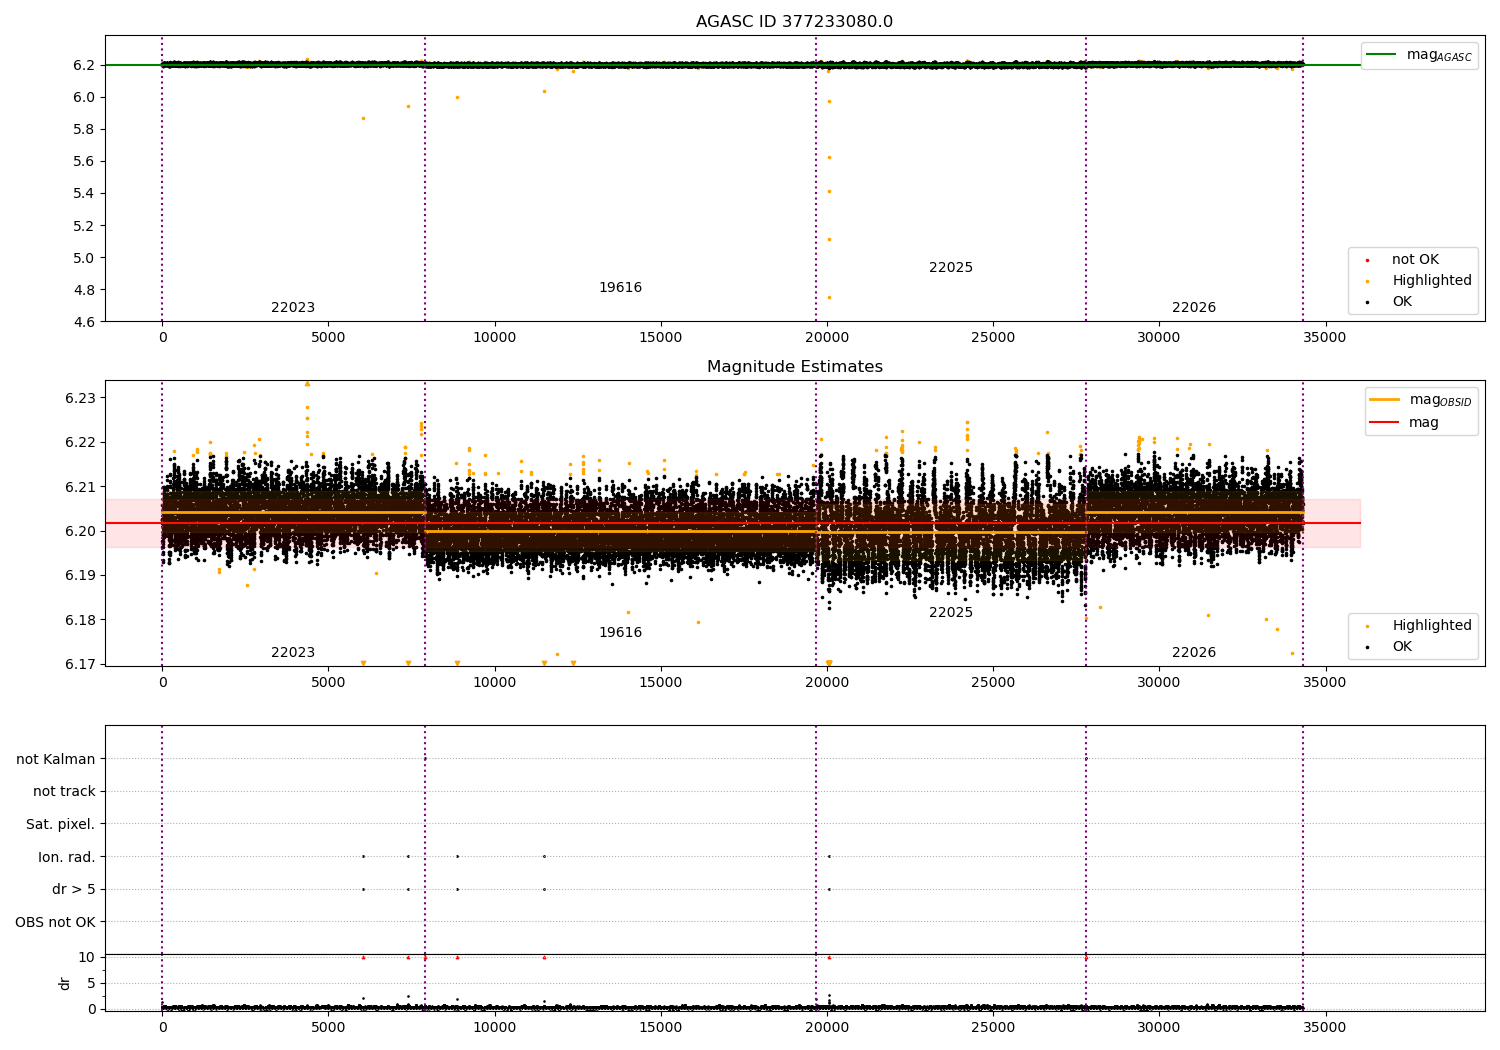Click the 'not Kalman' axis label
Viewport: 1500px width, 1050px height.
pyautogui.click(x=56, y=760)
